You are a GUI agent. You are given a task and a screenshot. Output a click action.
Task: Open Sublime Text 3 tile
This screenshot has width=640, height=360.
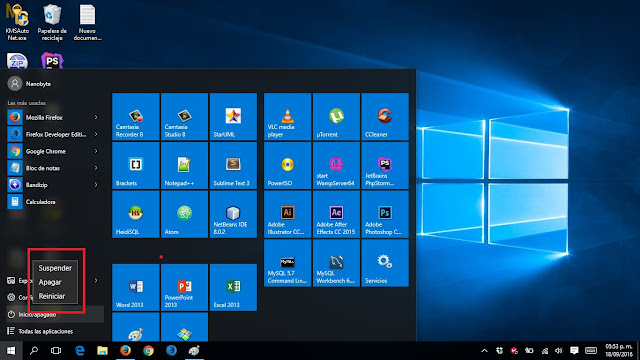pyautogui.click(x=233, y=165)
